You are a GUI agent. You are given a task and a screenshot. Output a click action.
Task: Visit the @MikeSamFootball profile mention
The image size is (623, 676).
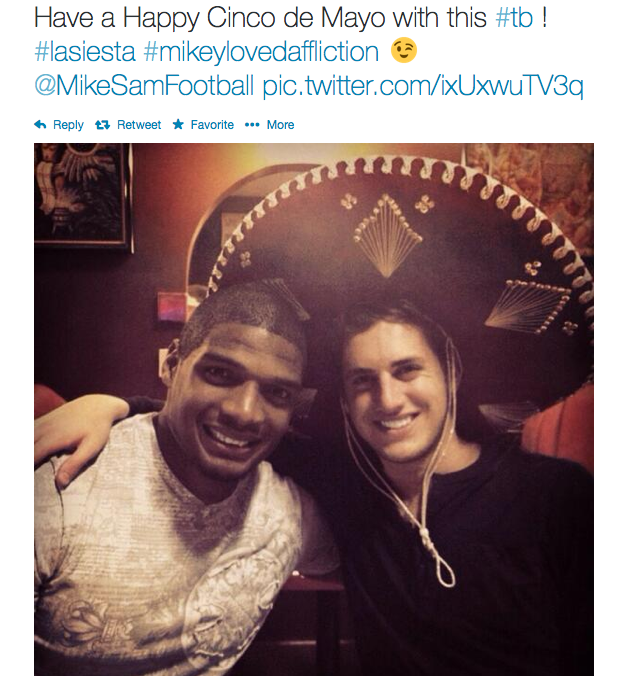pyautogui.click(x=144, y=85)
